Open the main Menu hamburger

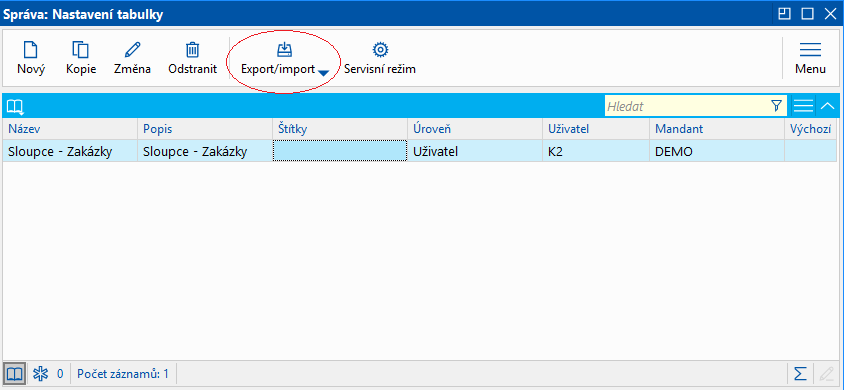tap(811, 58)
